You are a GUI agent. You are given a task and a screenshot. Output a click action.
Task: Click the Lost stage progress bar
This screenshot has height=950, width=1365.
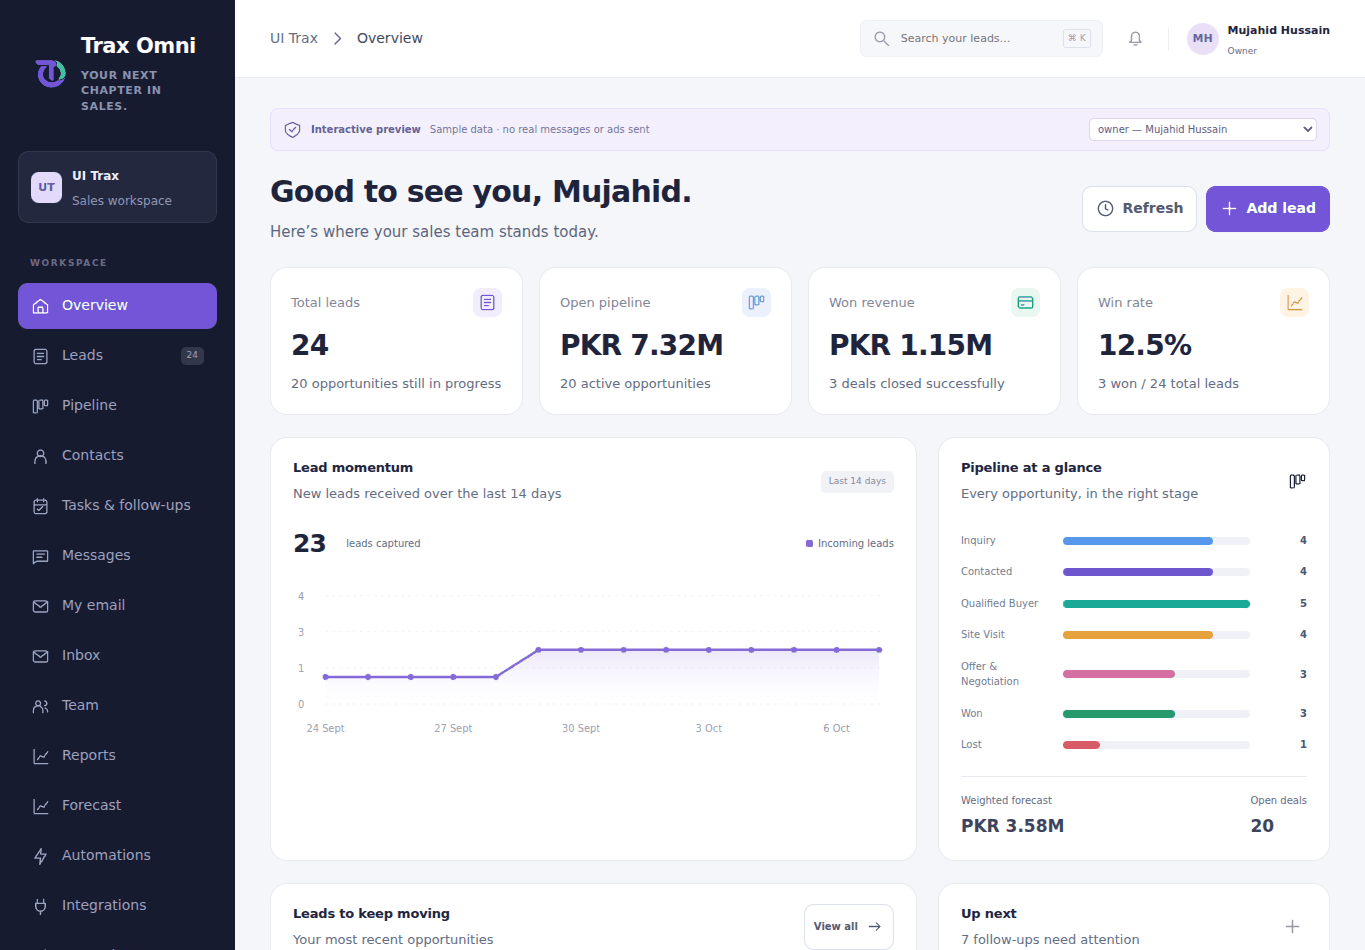[x=1156, y=745]
